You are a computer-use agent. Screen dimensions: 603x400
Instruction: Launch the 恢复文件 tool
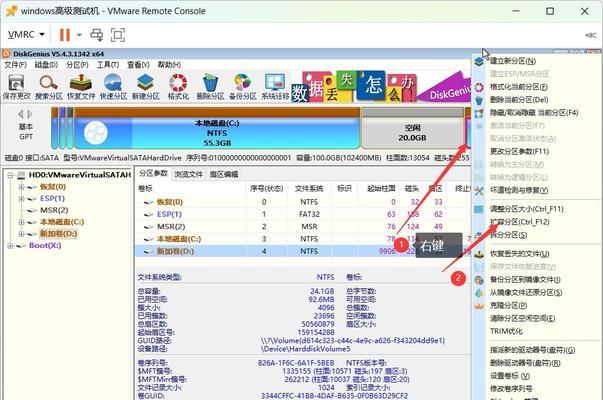click(81, 87)
